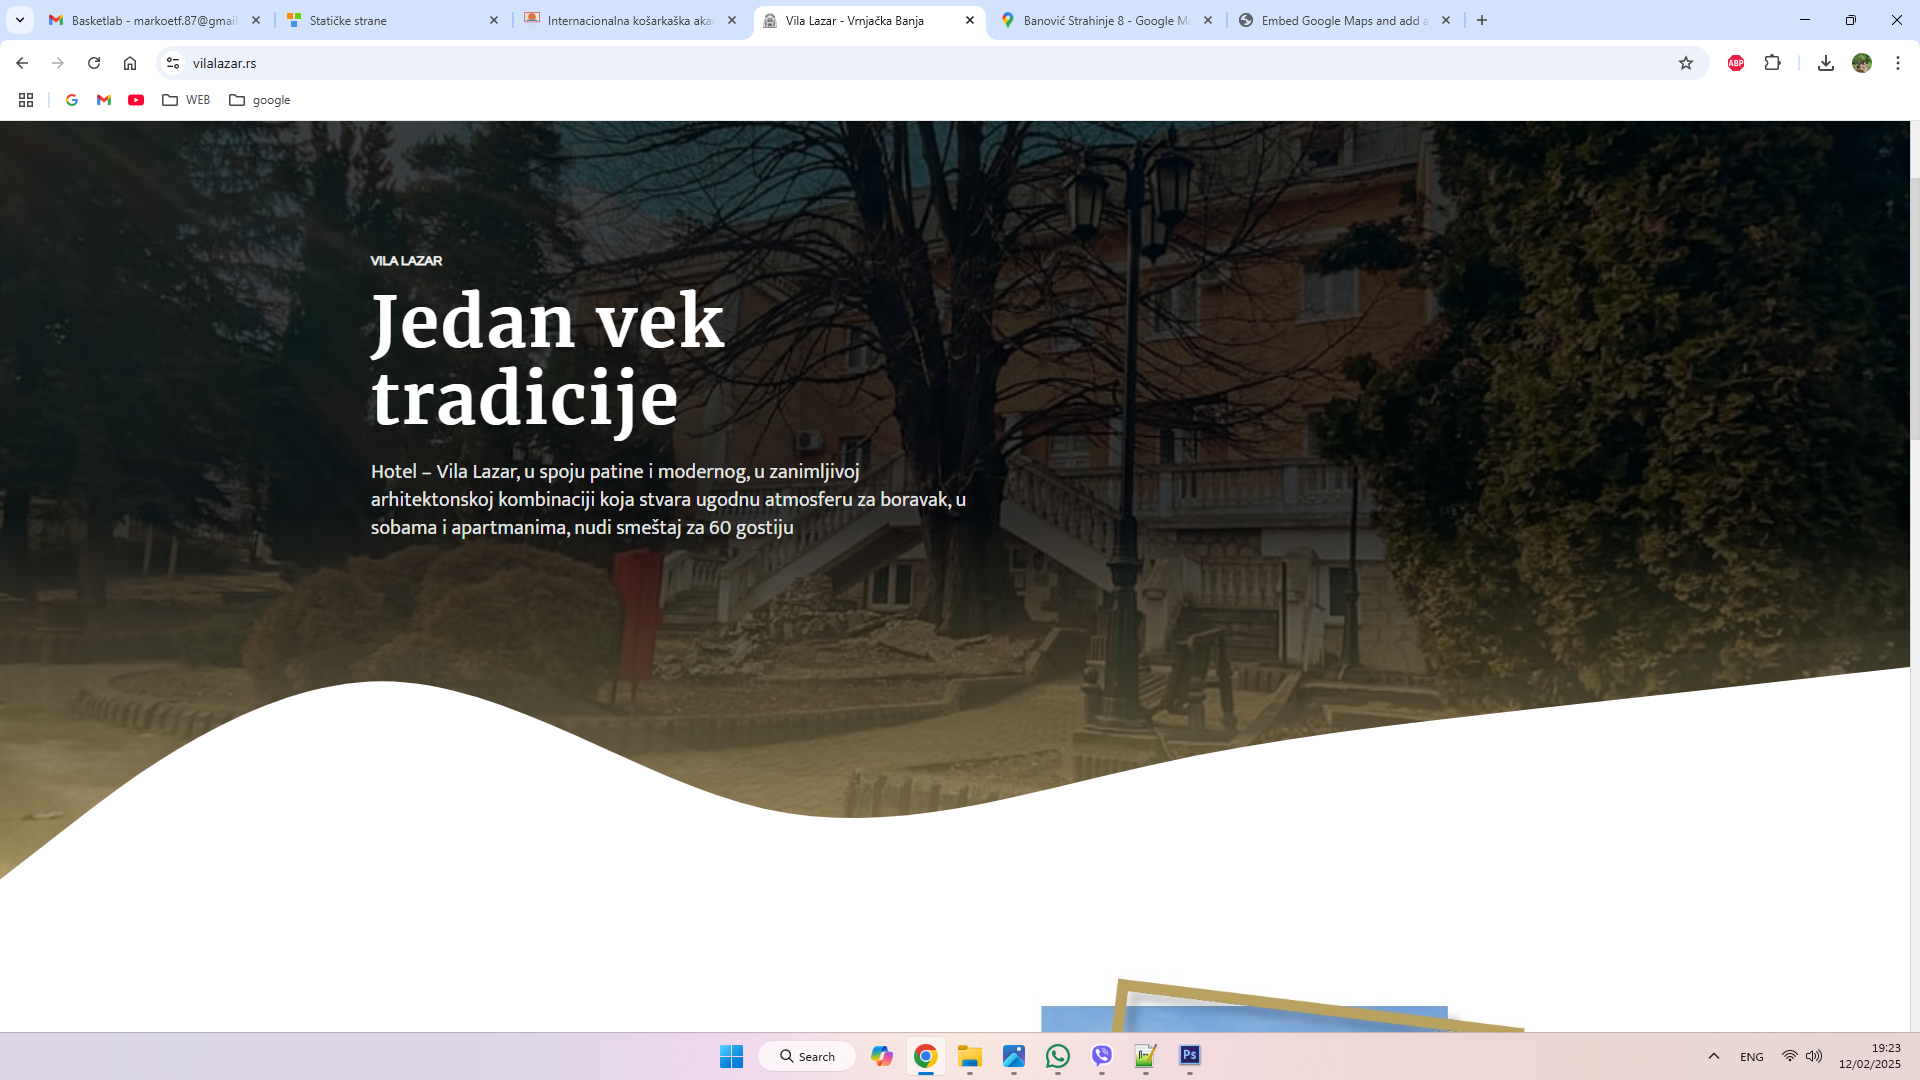Open Adblock Plus to pause blocking
1920x1080 pixels.
[1734, 62]
